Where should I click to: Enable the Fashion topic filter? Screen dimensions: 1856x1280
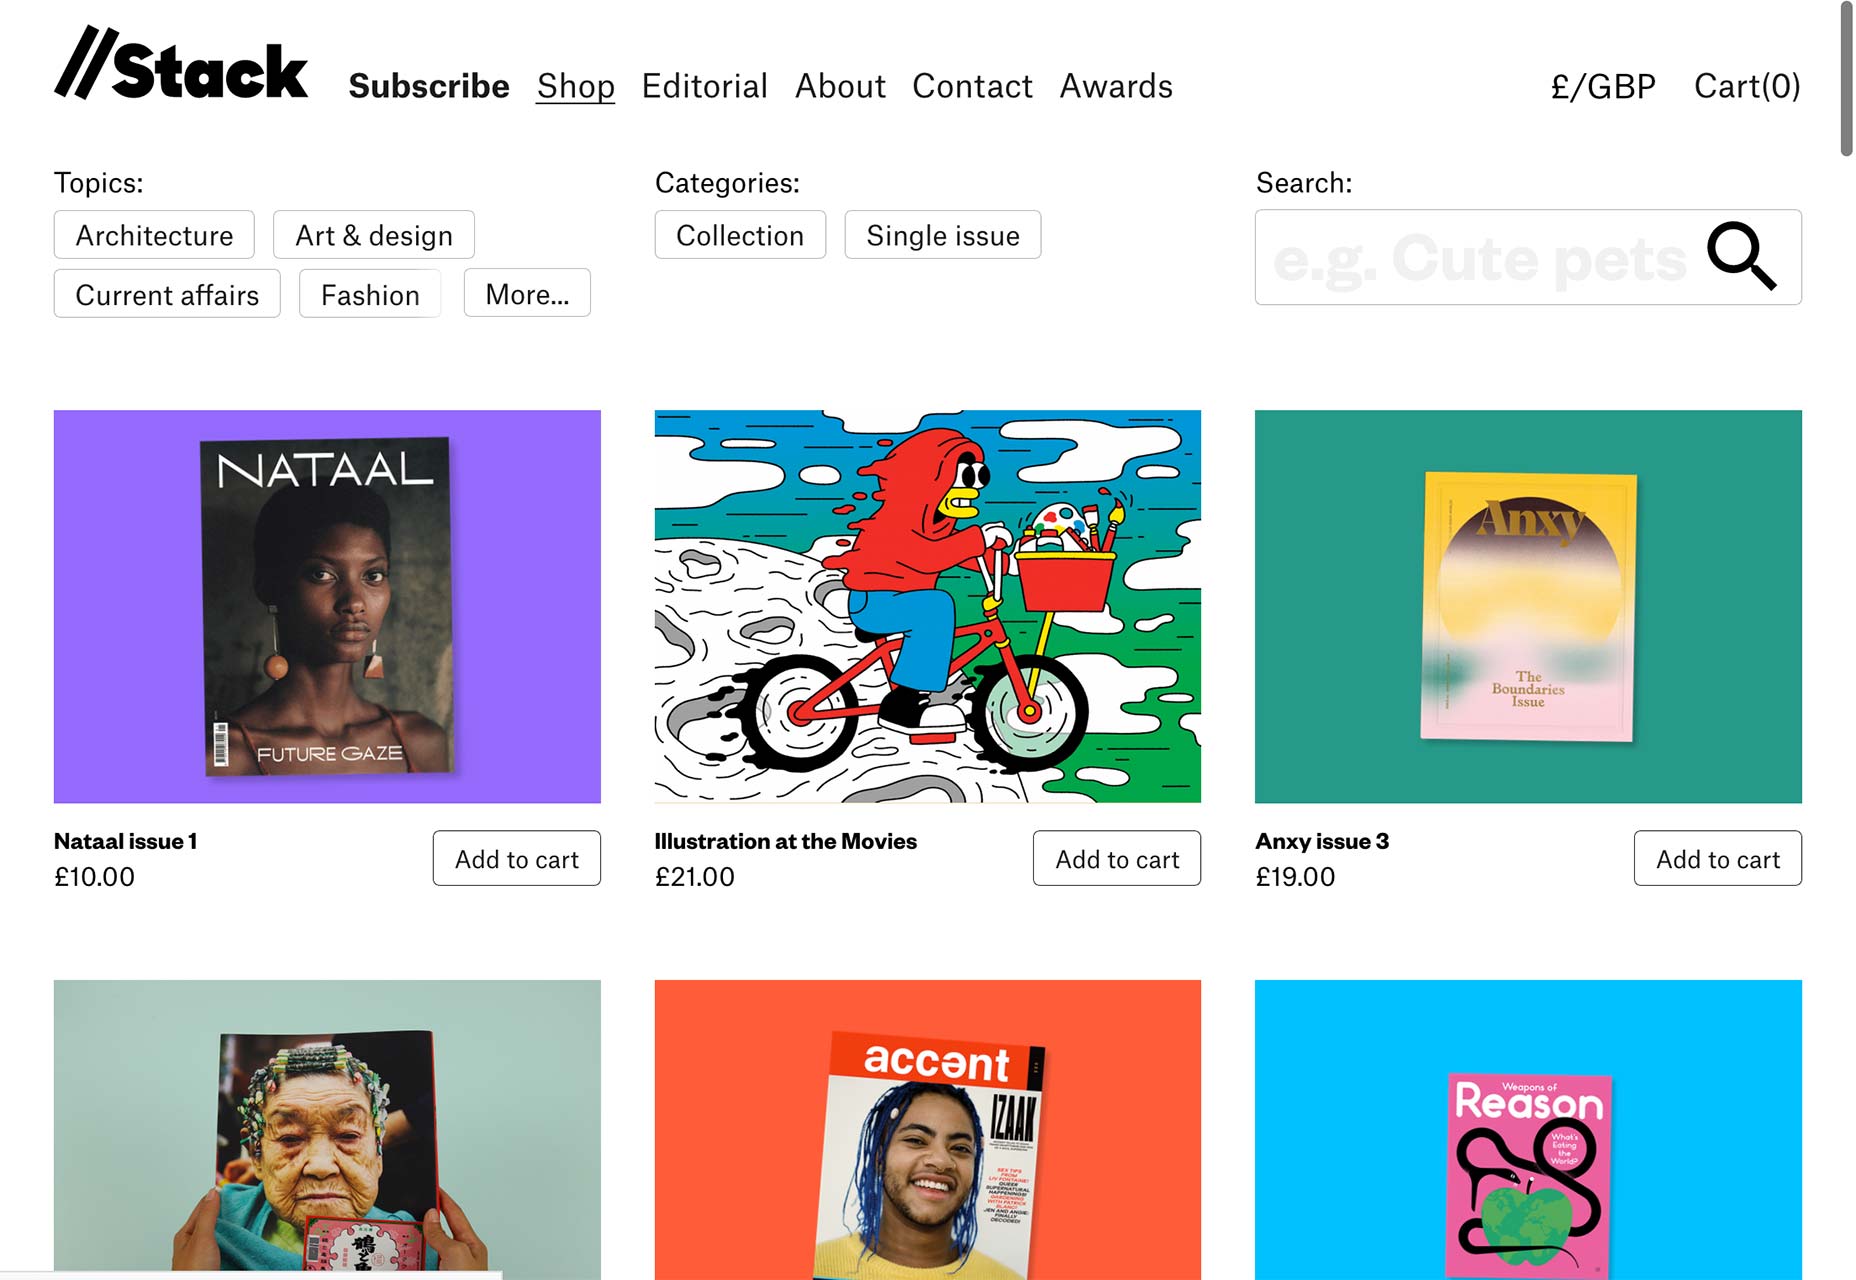click(x=370, y=294)
